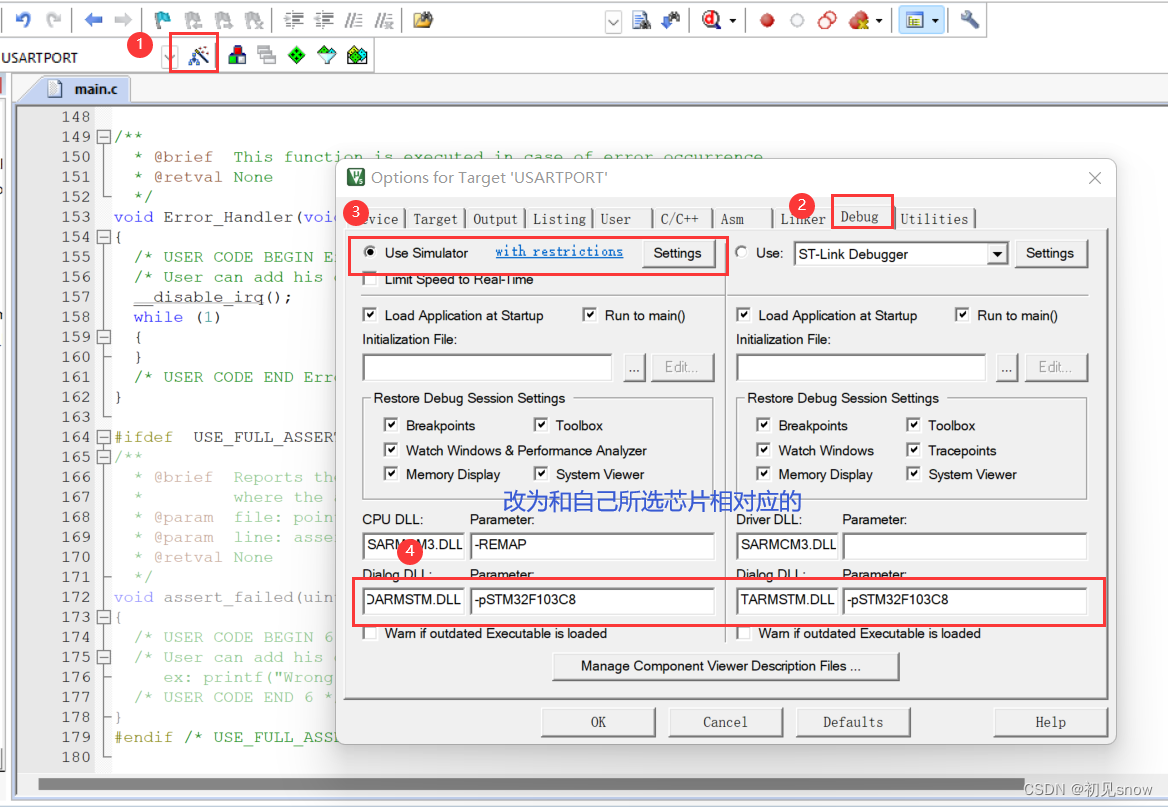The width and height of the screenshot is (1168, 807).
Task: Go to the previous bookmark icon
Action: [193, 20]
